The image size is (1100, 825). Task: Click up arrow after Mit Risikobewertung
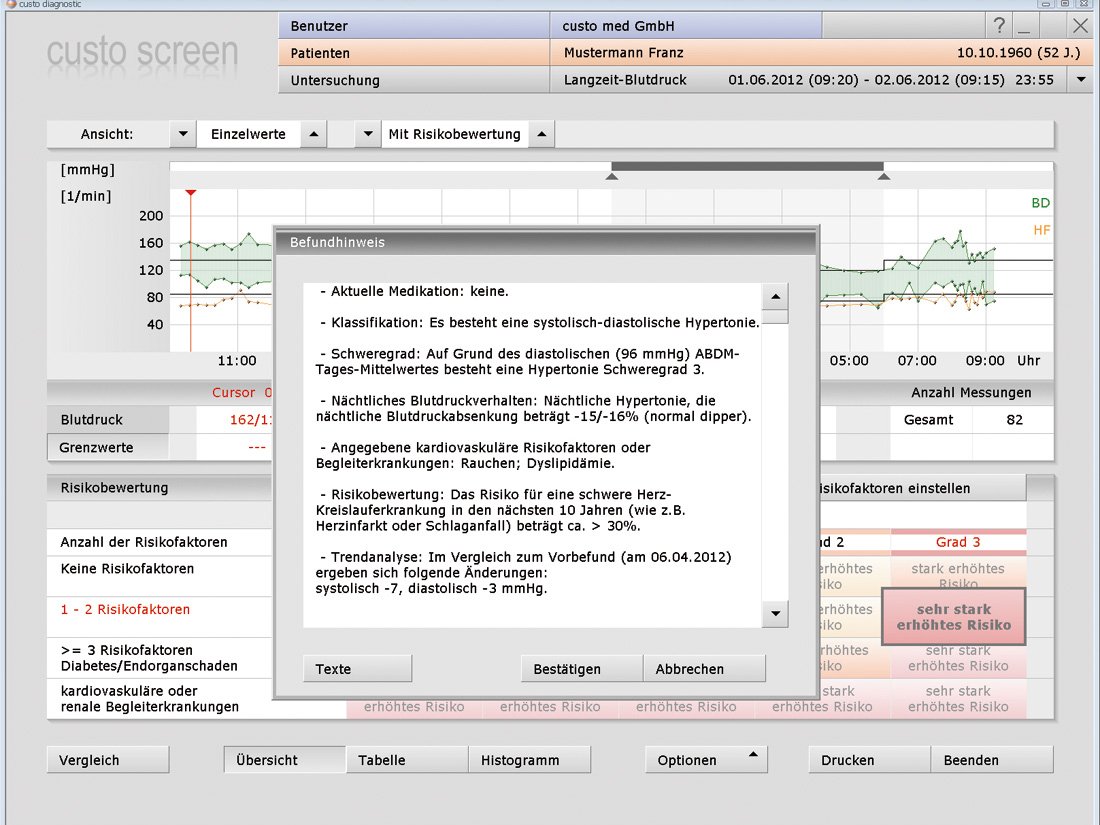(541, 134)
